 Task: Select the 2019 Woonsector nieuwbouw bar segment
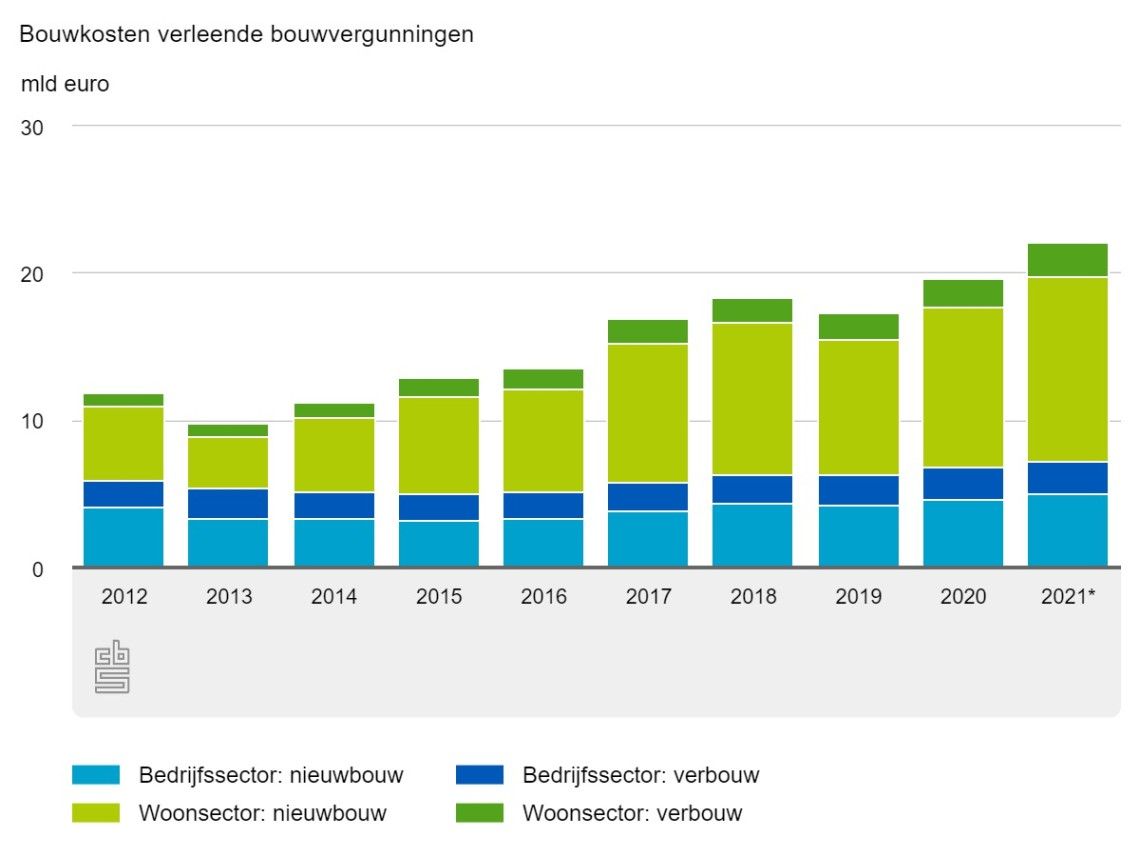[858, 407]
